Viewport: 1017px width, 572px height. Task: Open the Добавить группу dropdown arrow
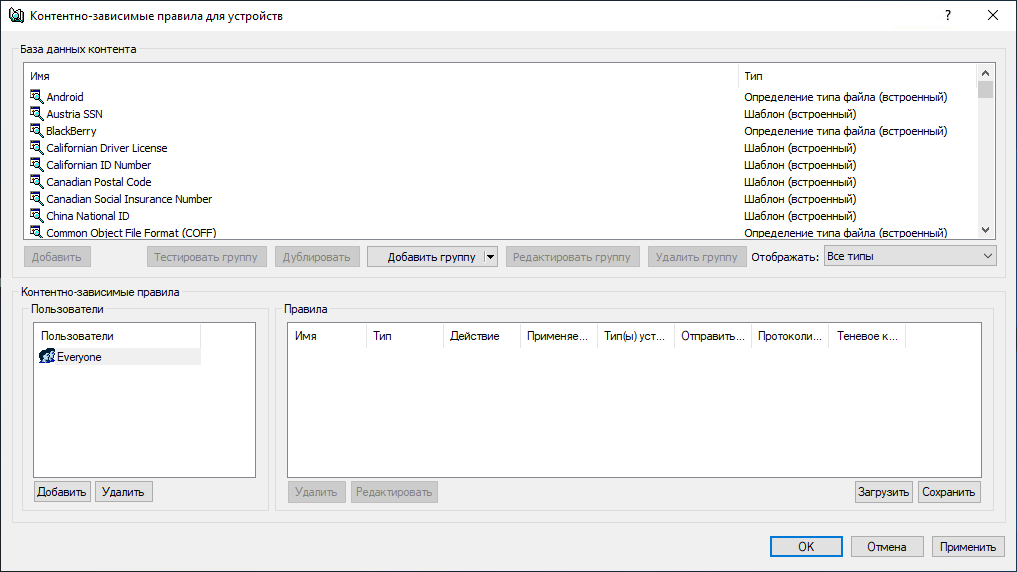[x=490, y=257]
